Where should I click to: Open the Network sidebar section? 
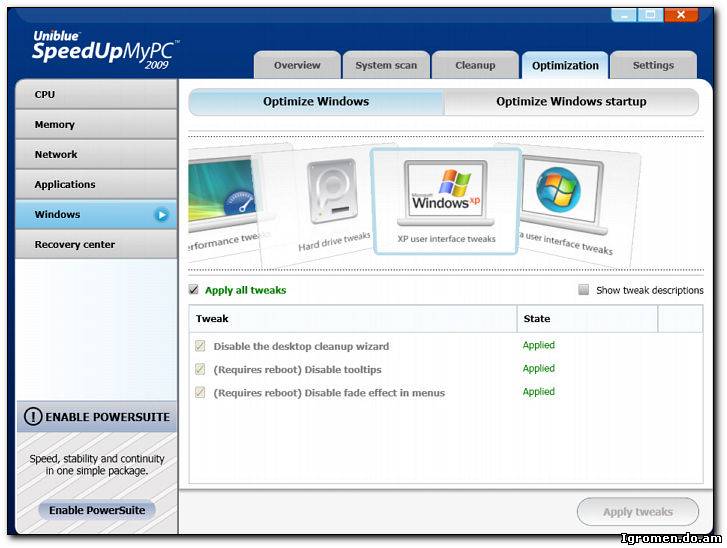point(96,154)
